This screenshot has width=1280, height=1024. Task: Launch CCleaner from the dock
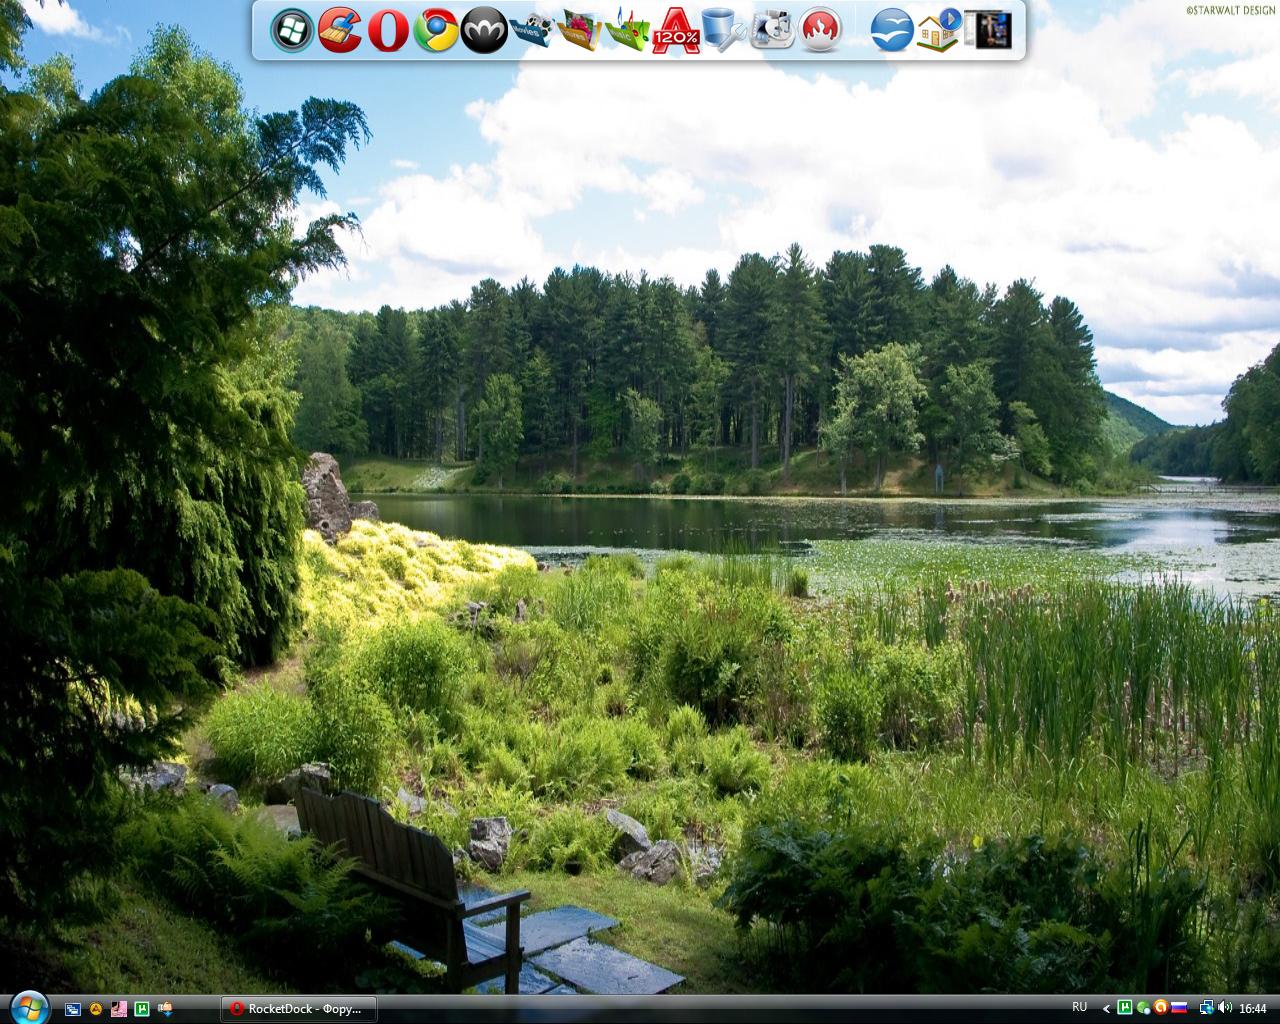340,30
